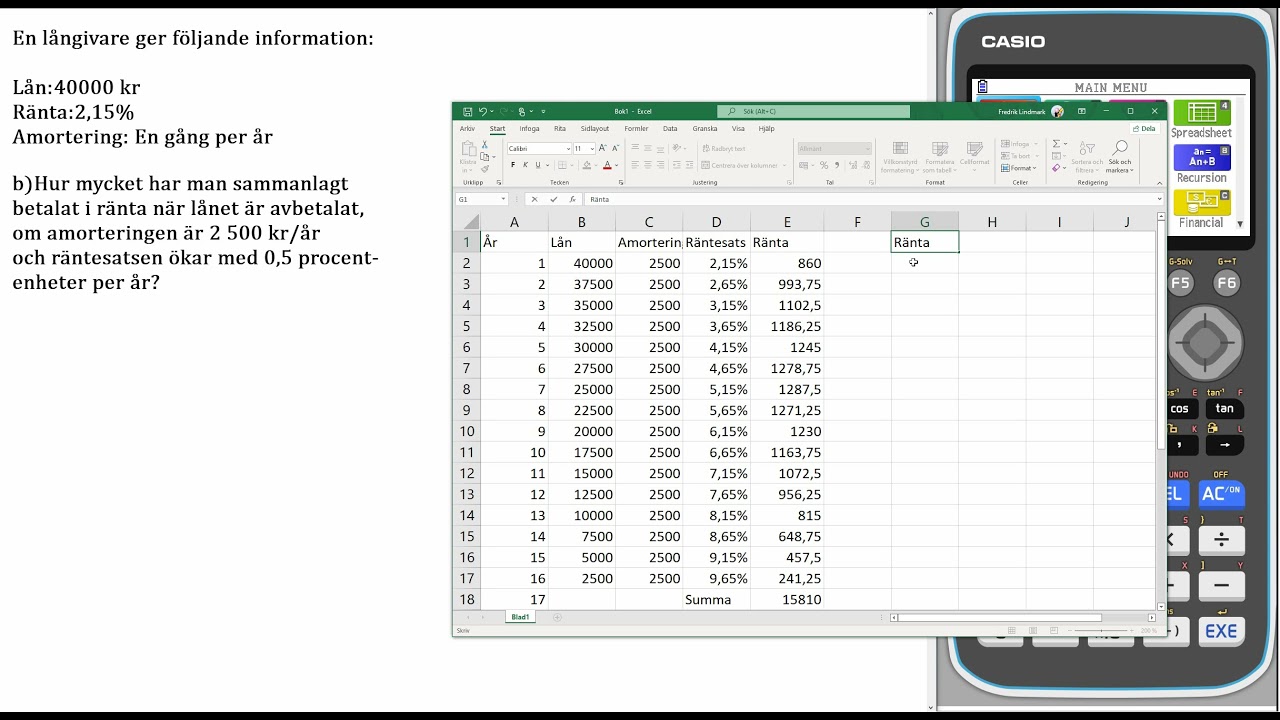Toggle italic formatting (K)
1280x720 pixels.
pyautogui.click(x=525, y=165)
